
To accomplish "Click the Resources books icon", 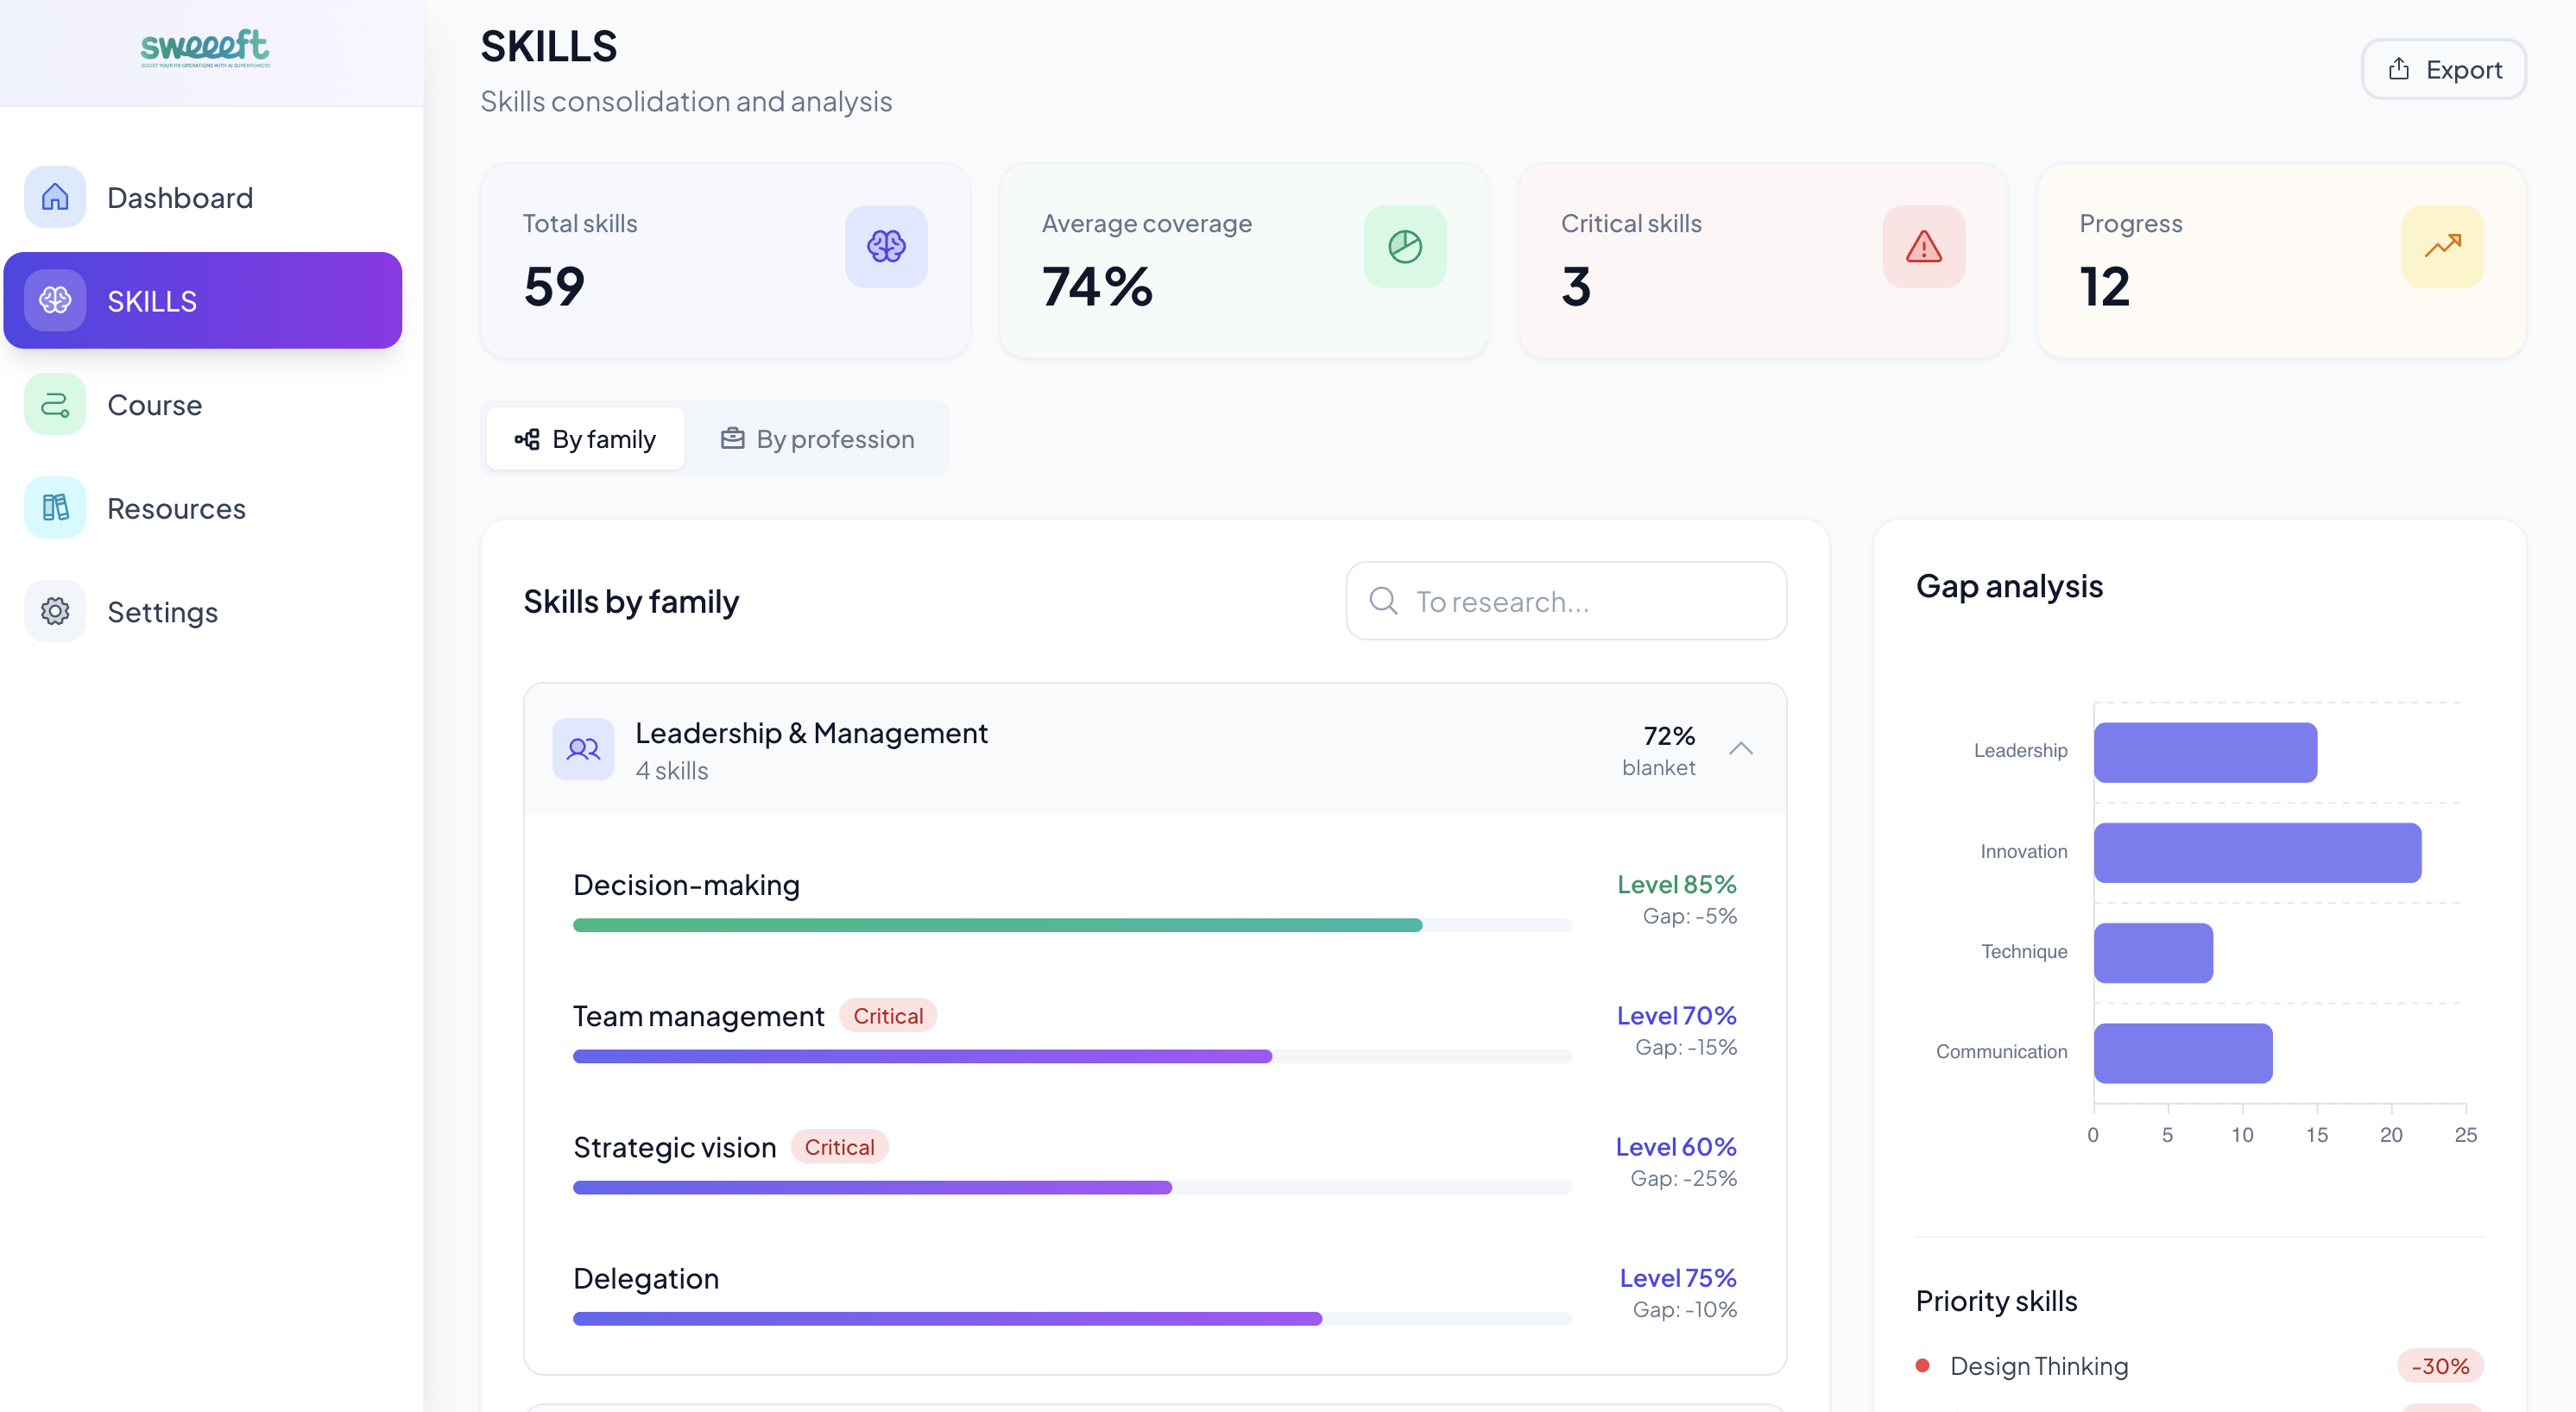I will 55,508.
